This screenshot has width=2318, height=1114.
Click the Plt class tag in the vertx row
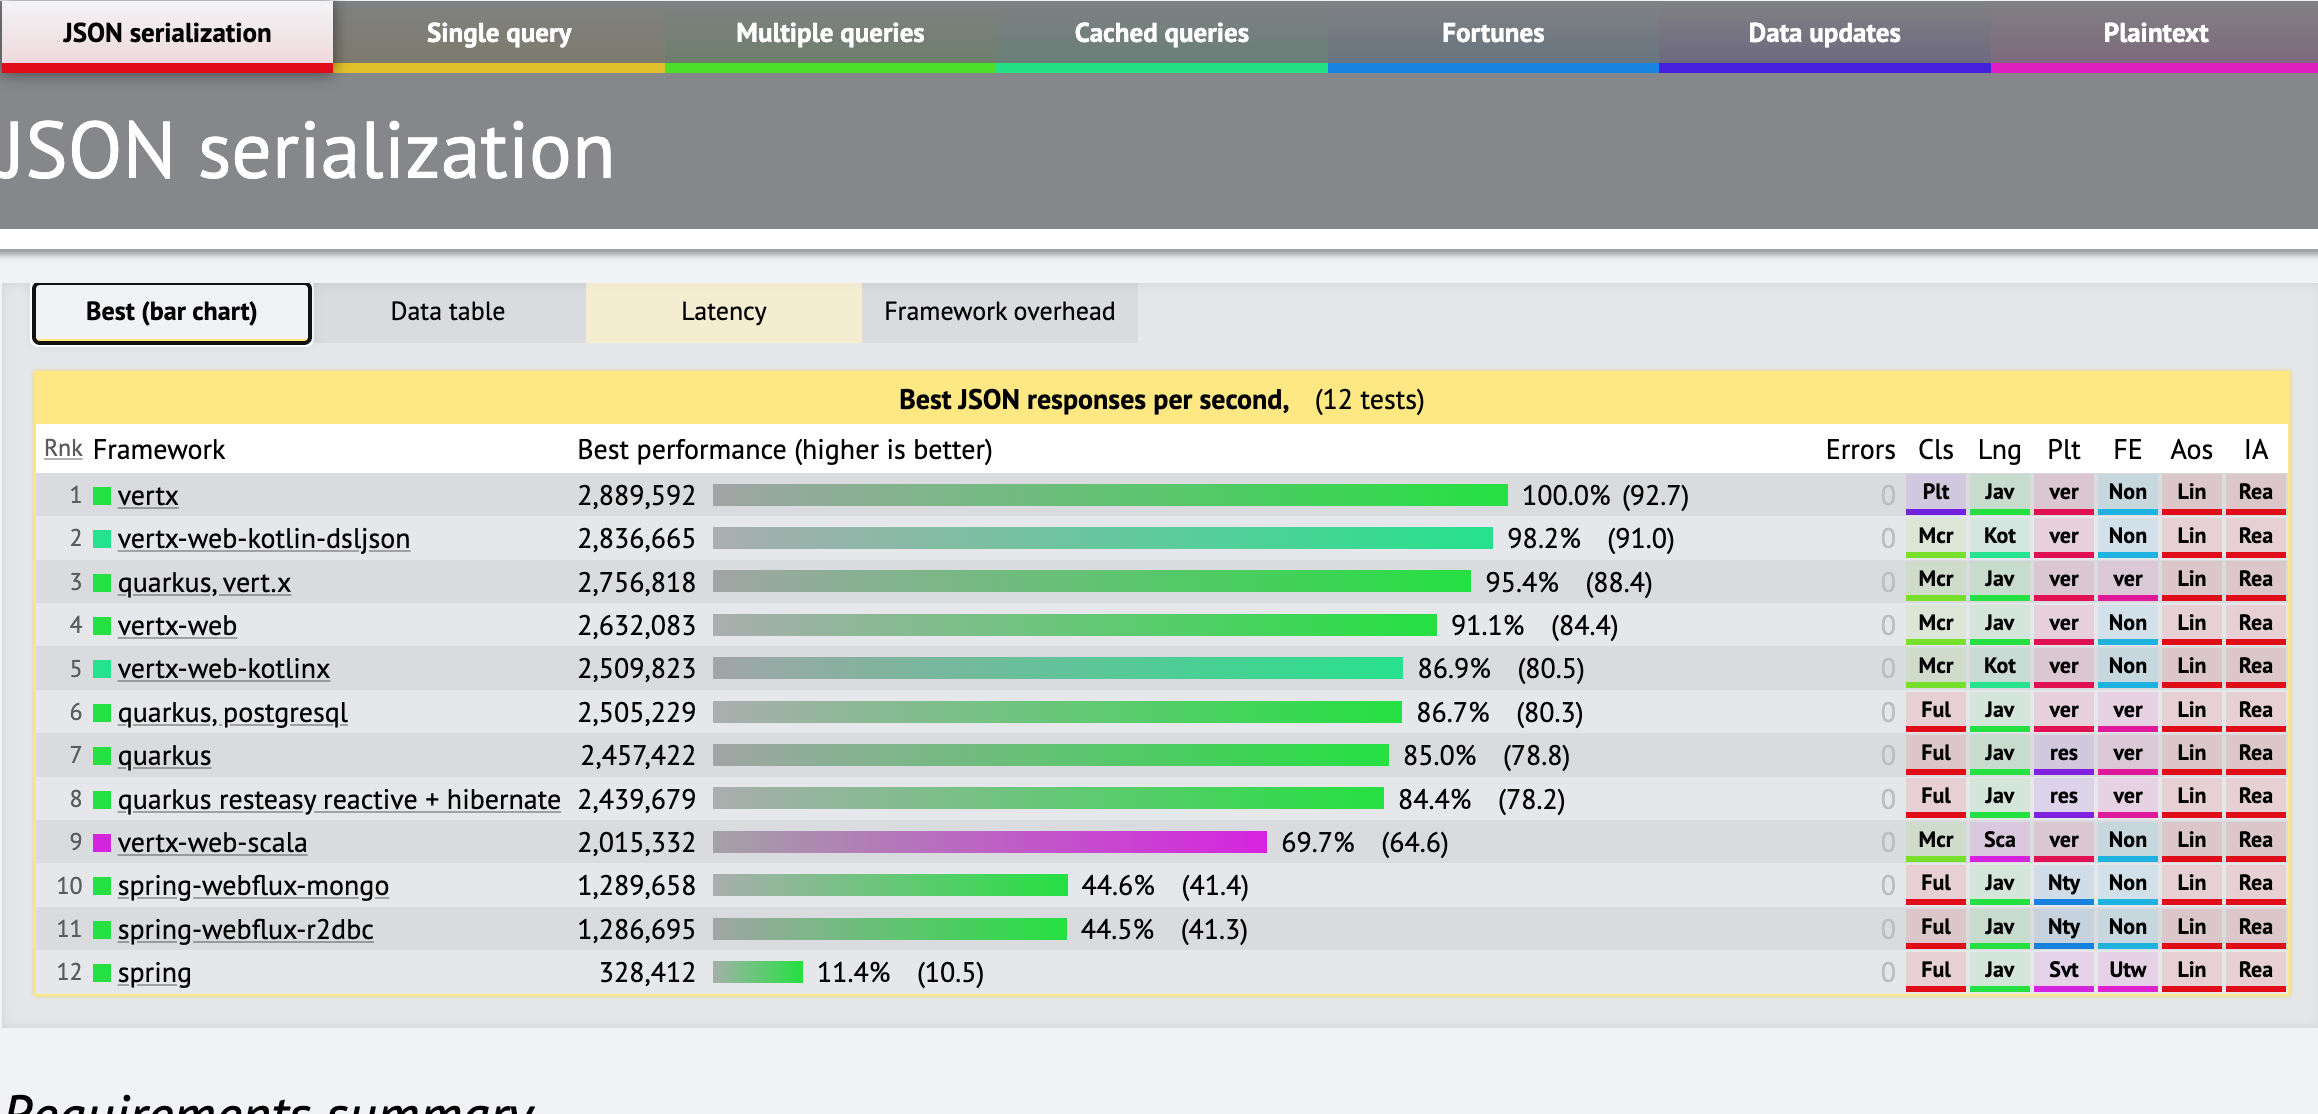coord(1935,492)
